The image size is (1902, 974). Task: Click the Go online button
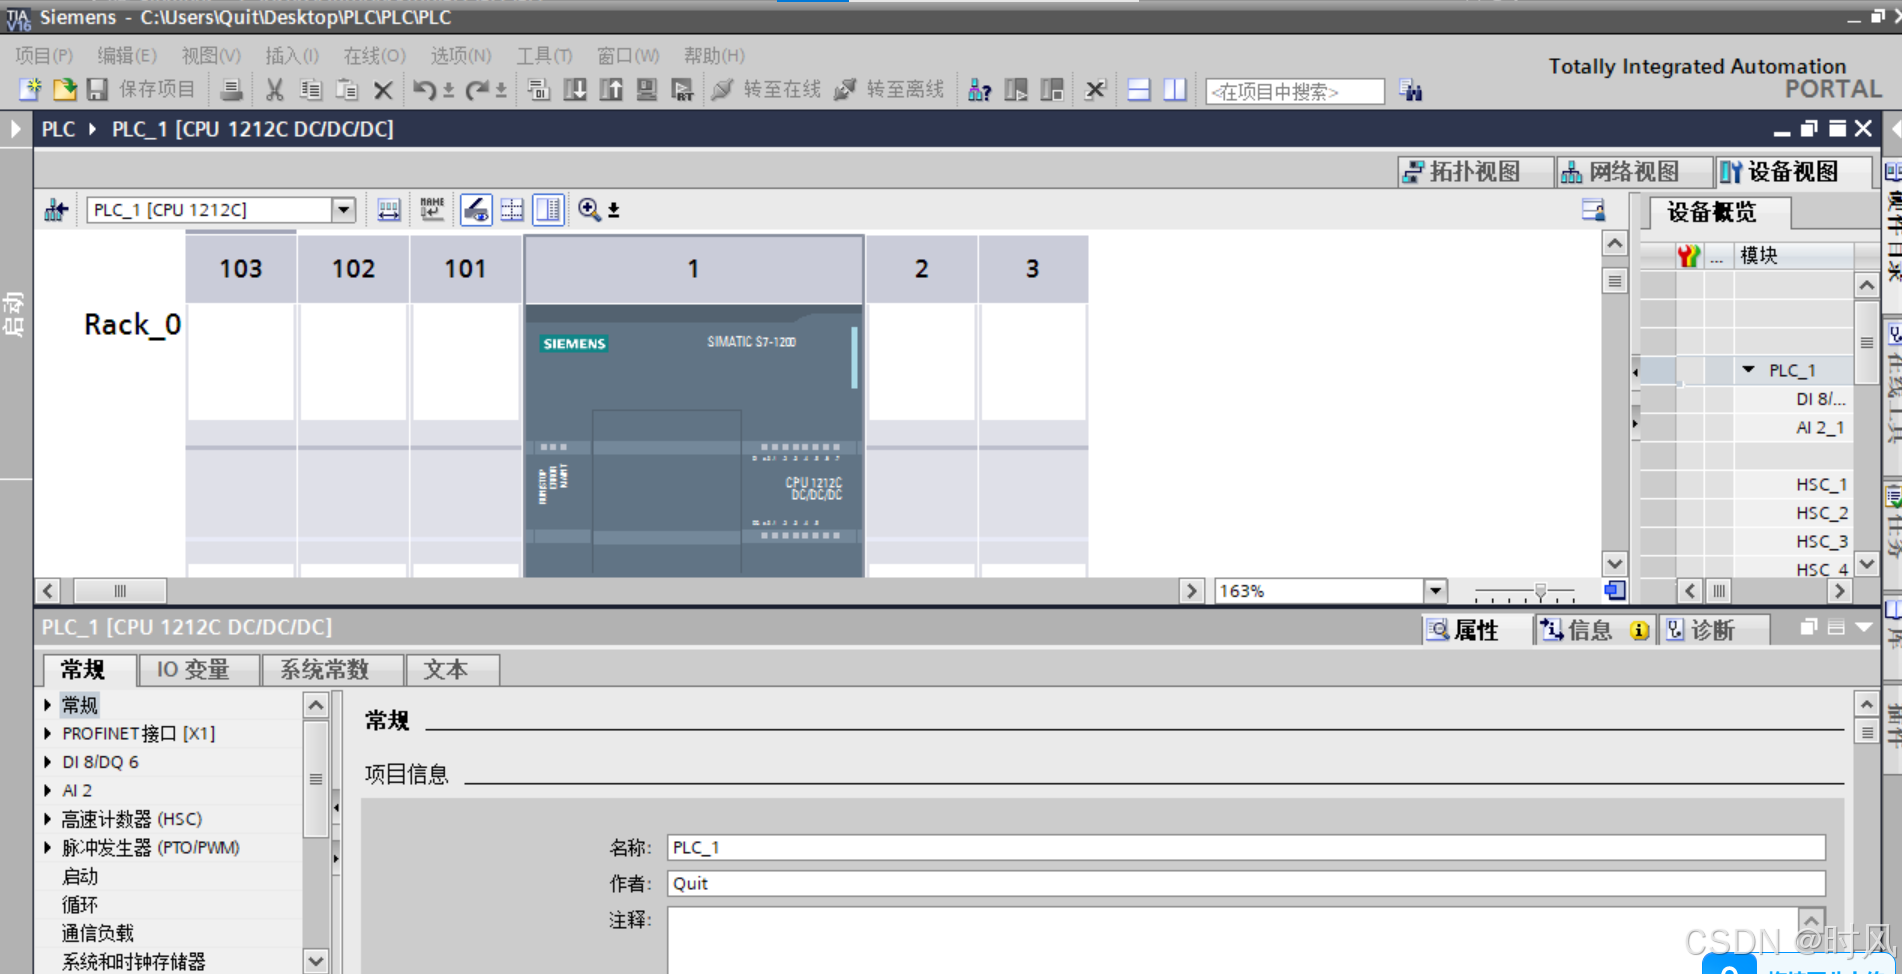[766, 90]
